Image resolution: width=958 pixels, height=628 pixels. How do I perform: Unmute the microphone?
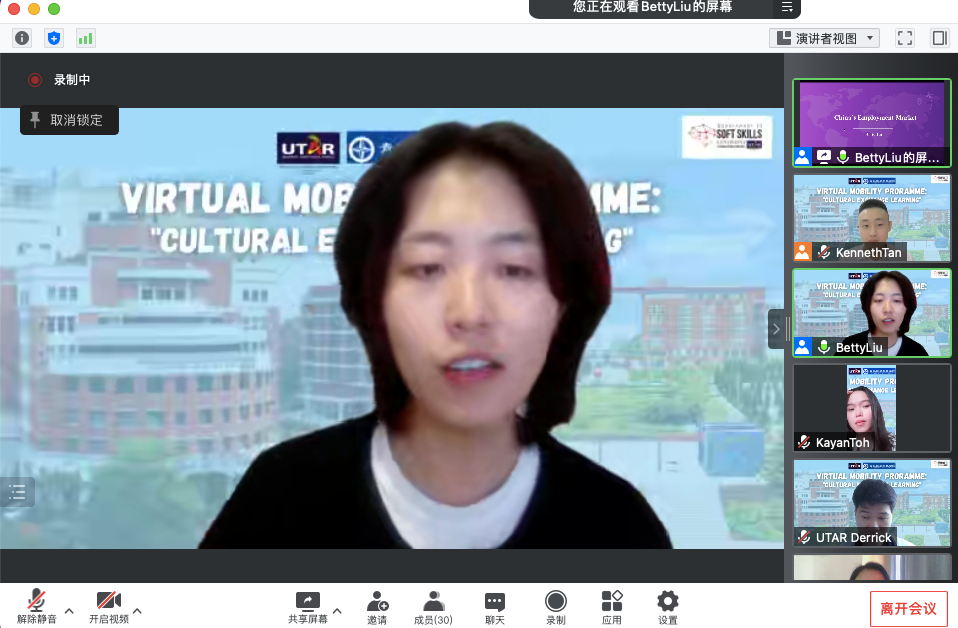point(36,606)
